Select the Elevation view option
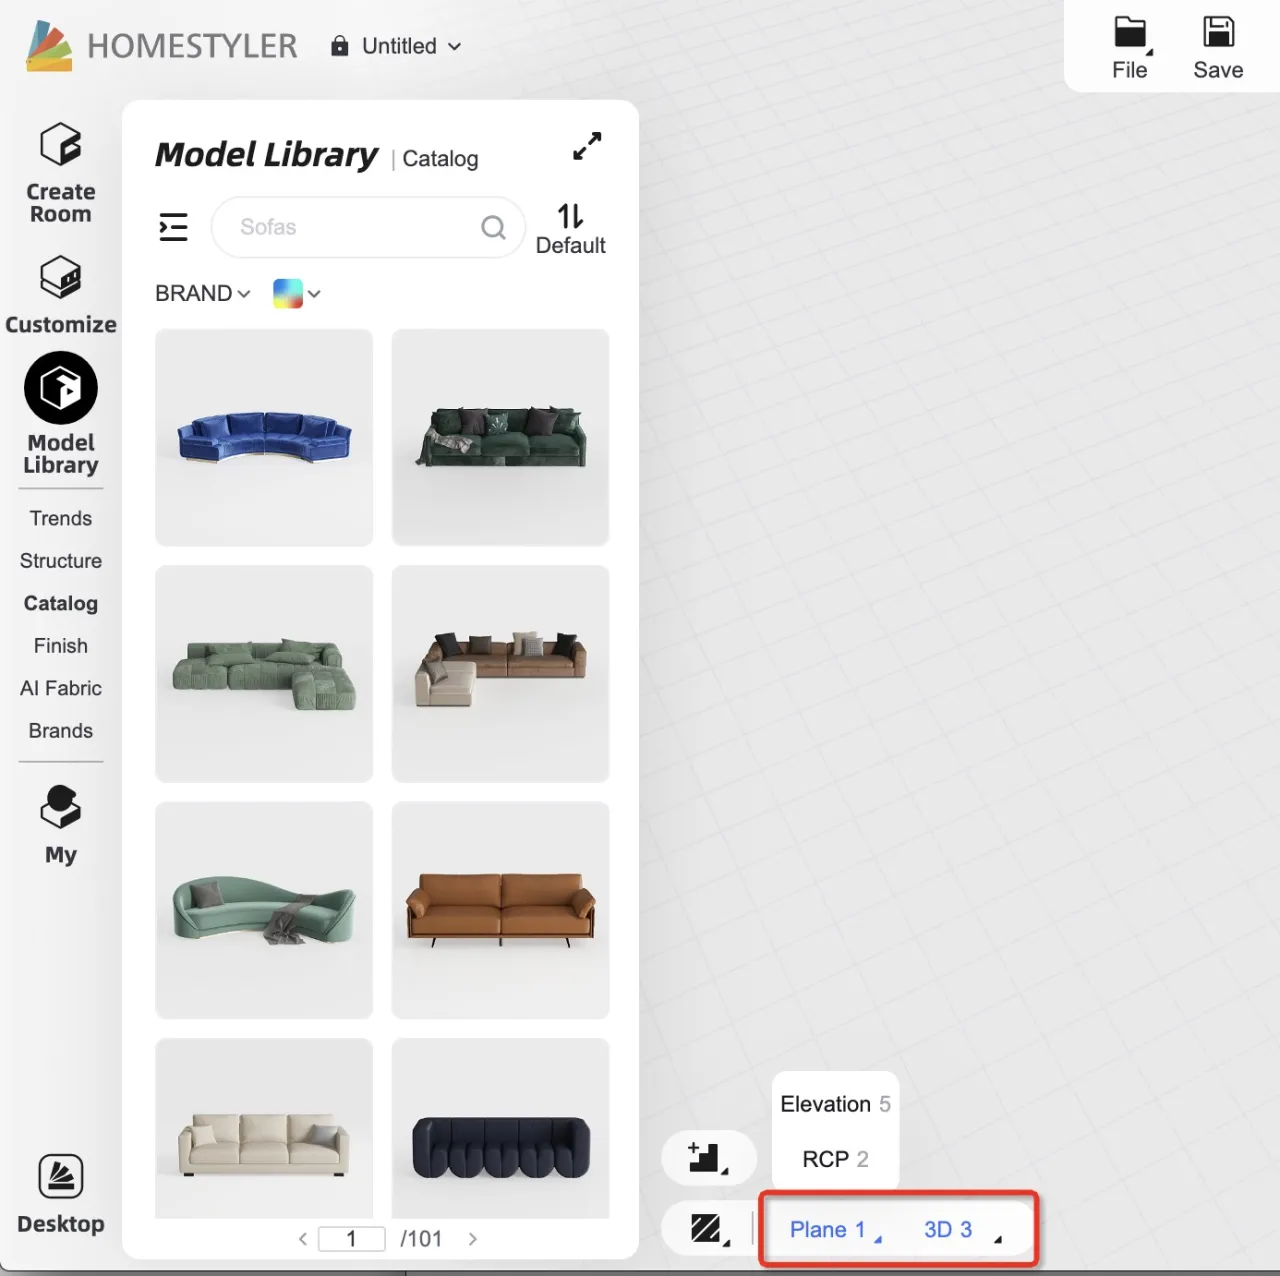The width and height of the screenshot is (1280, 1276). pos(834,1104)
